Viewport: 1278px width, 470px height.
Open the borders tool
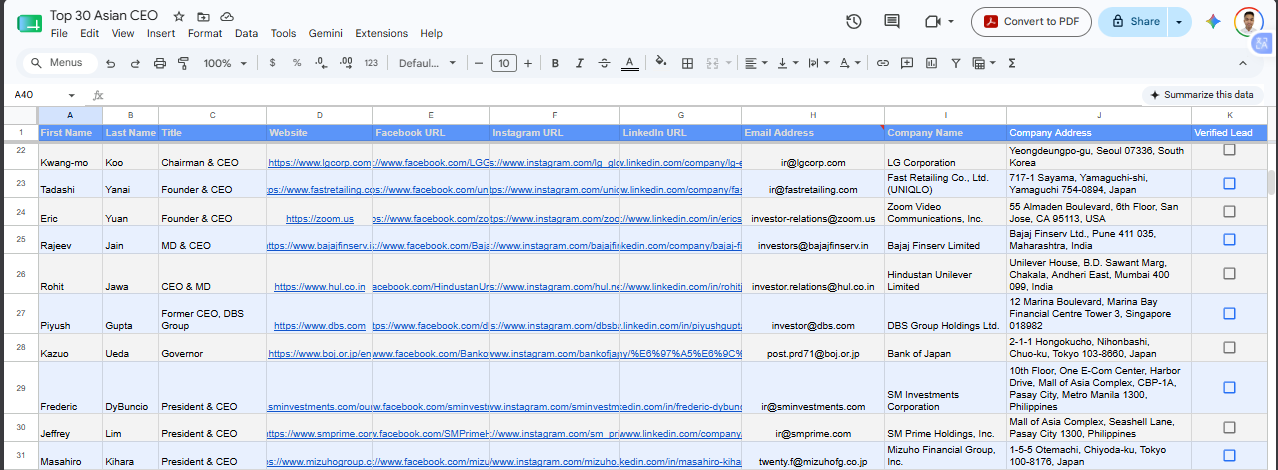click(x=687, y=63)
